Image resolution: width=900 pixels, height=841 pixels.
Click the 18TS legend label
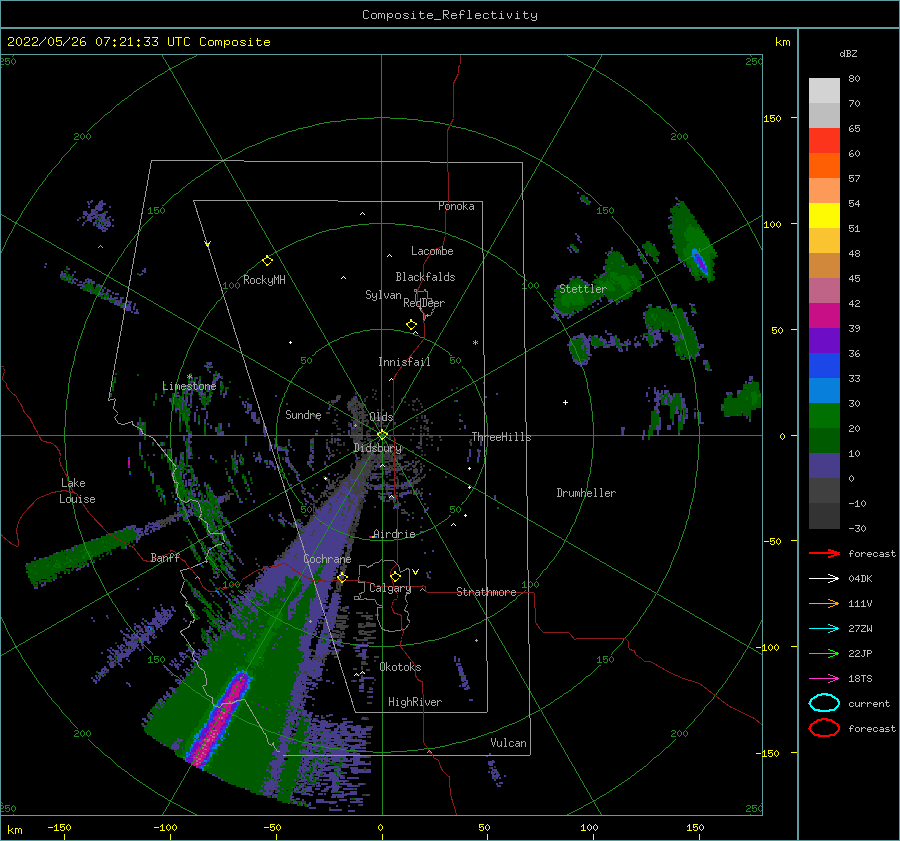(860, 679)
